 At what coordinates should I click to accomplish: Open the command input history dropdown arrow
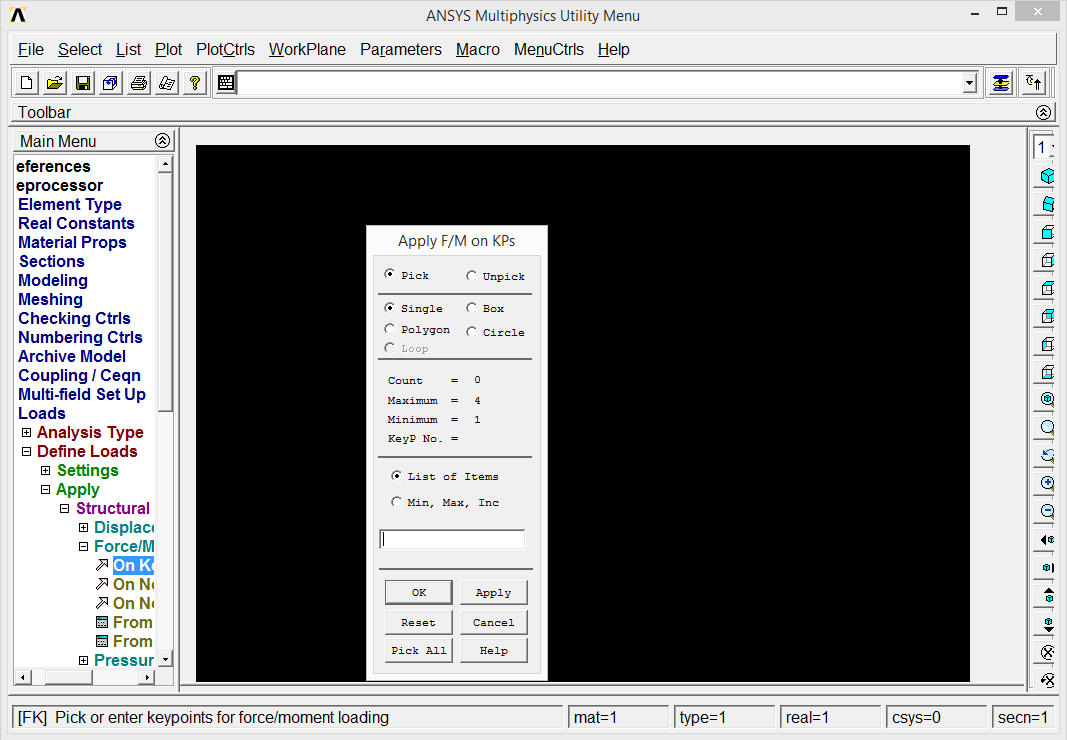(x=970, y=84)
